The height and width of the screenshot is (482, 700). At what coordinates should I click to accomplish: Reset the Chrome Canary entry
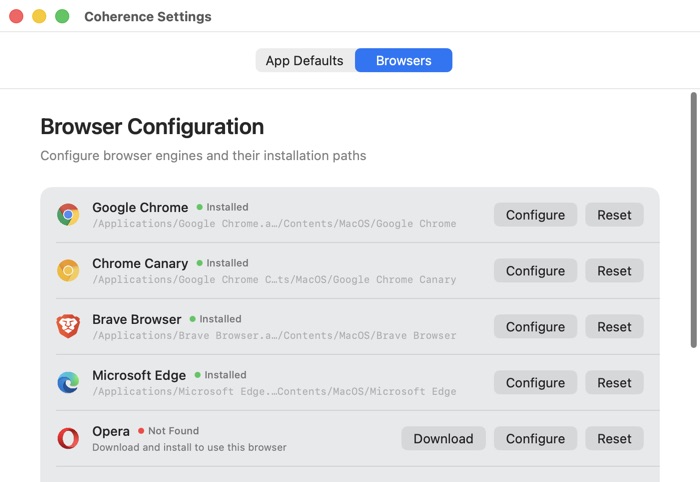pyautogui.click(x=614, y=270)
